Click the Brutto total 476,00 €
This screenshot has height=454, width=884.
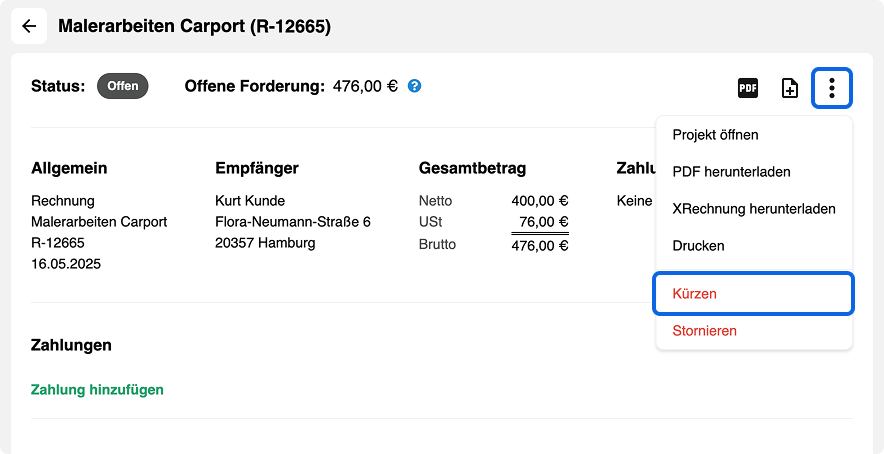point(540,246)
